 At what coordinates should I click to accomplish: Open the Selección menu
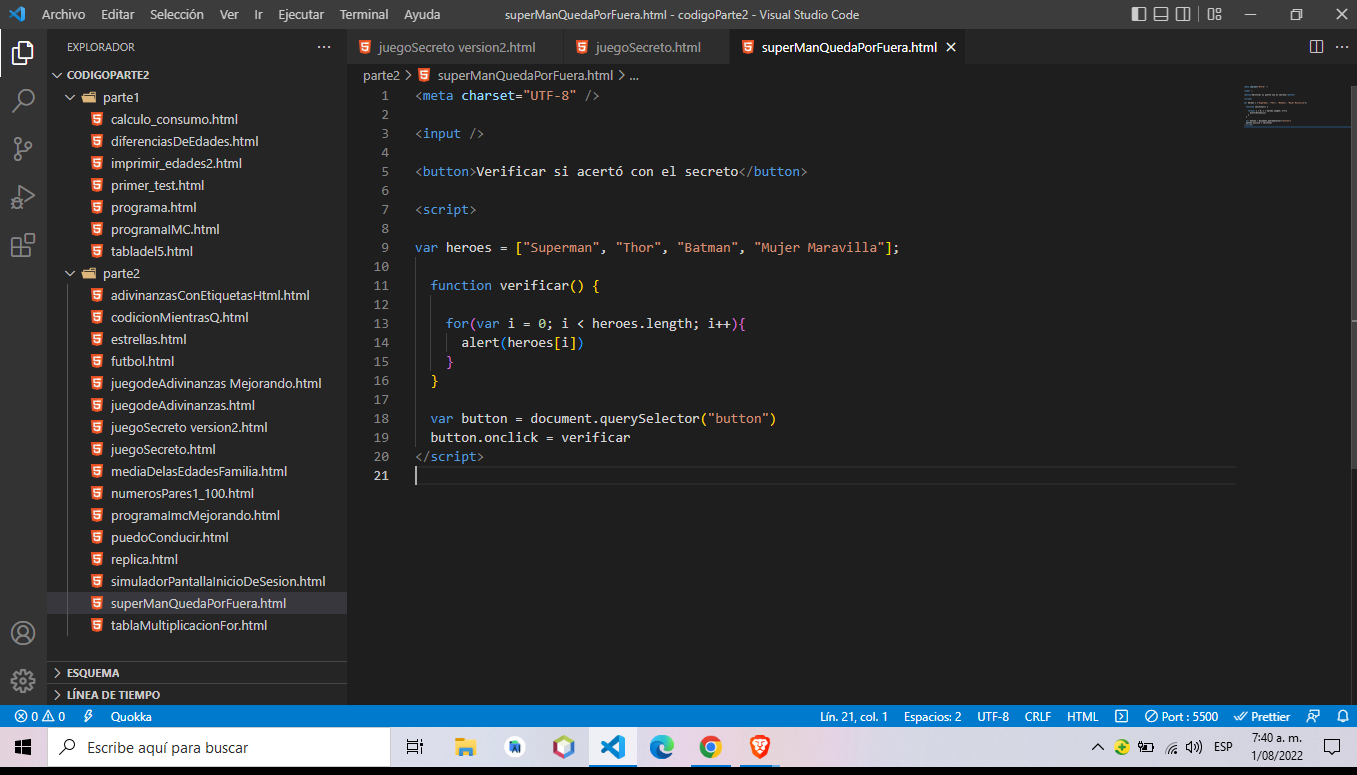[177, 15]
